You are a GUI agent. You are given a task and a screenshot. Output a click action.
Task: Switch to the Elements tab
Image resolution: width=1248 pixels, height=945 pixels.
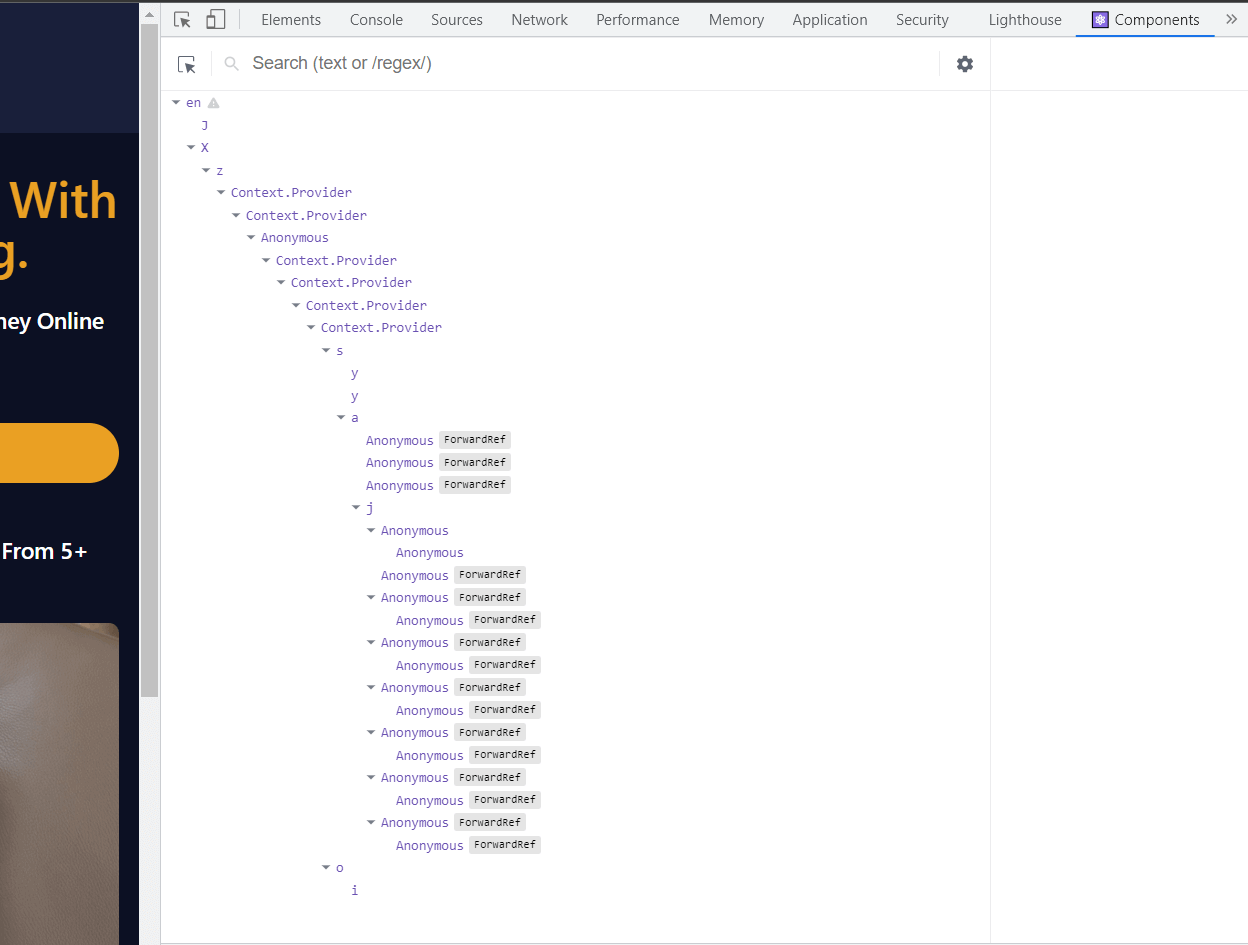pos(291,20)
